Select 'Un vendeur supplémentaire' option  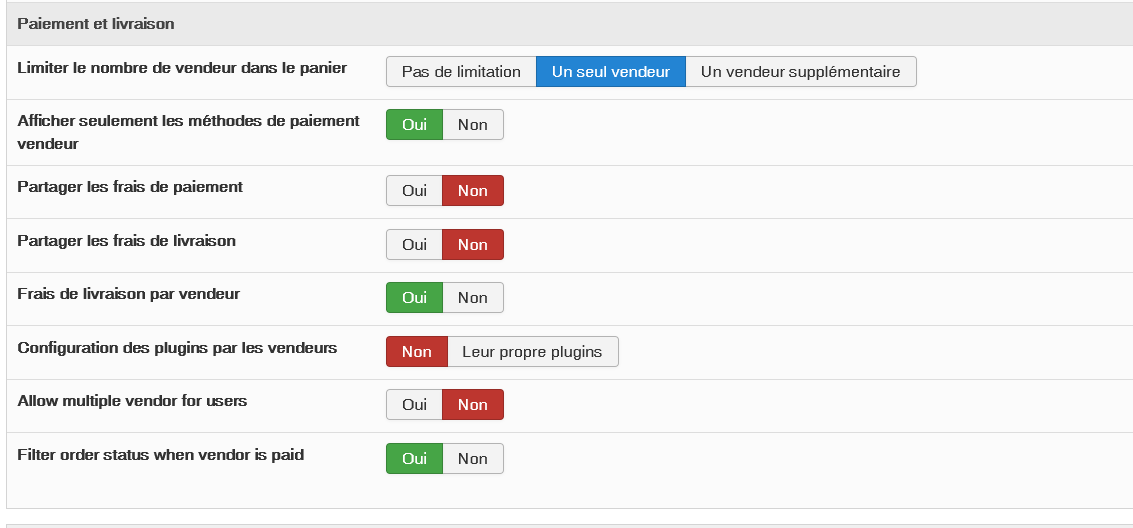point(800,72)
